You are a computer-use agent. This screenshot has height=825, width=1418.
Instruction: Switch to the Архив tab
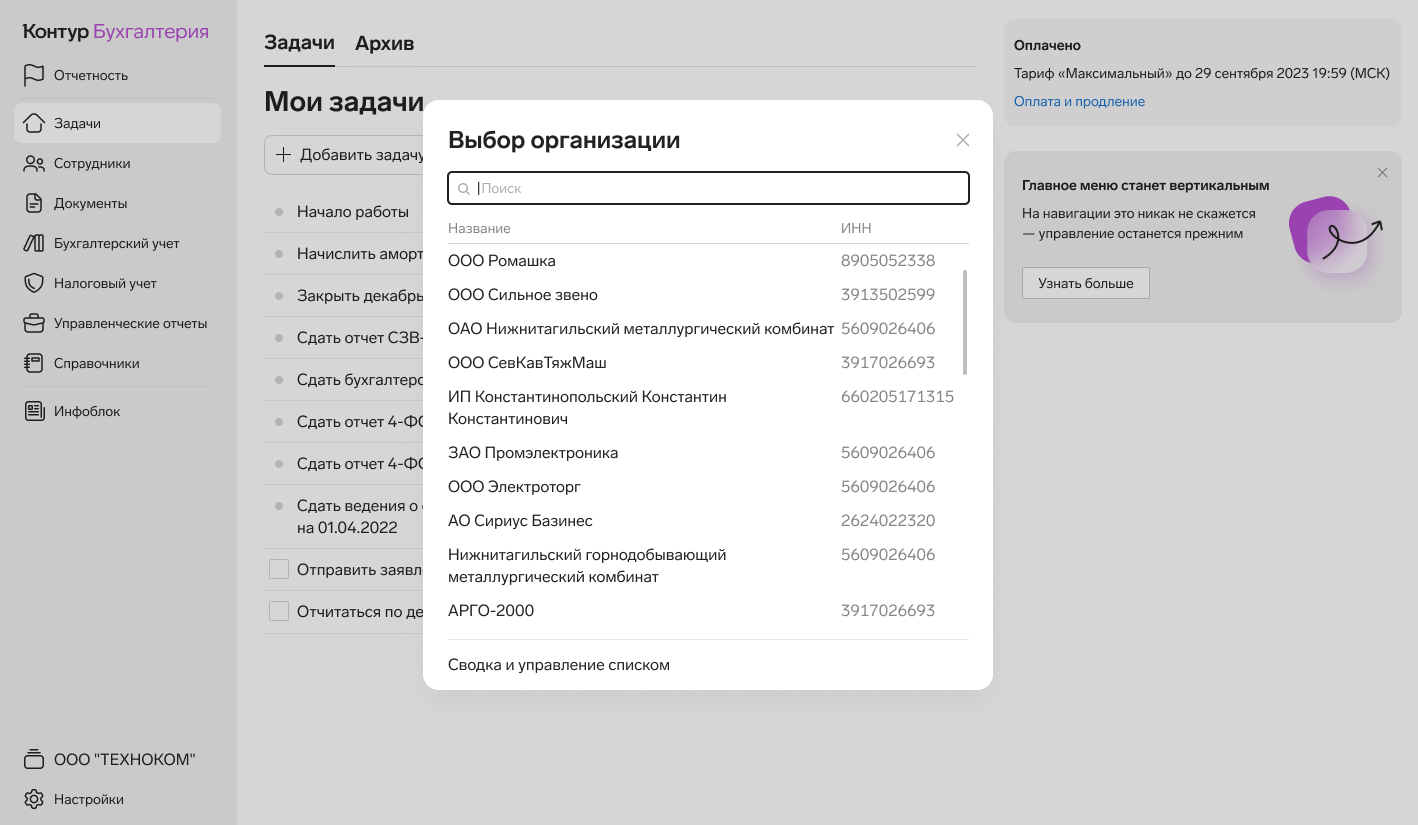point(384,44)
